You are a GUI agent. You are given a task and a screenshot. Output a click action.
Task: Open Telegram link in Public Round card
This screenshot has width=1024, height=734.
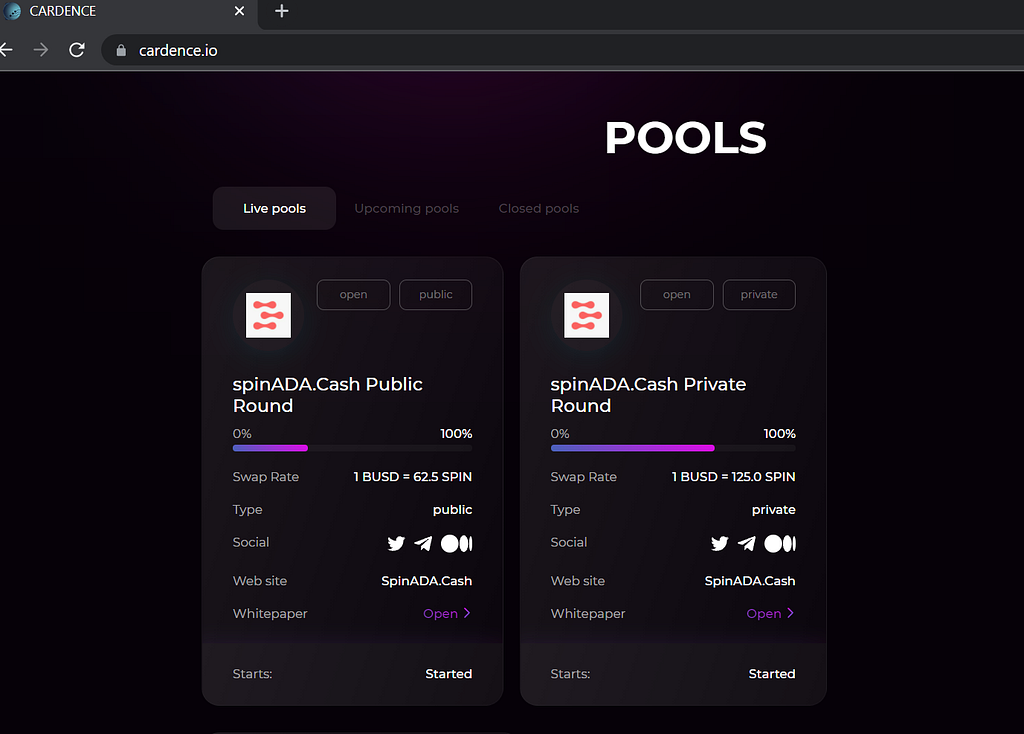tap(423, 543)
